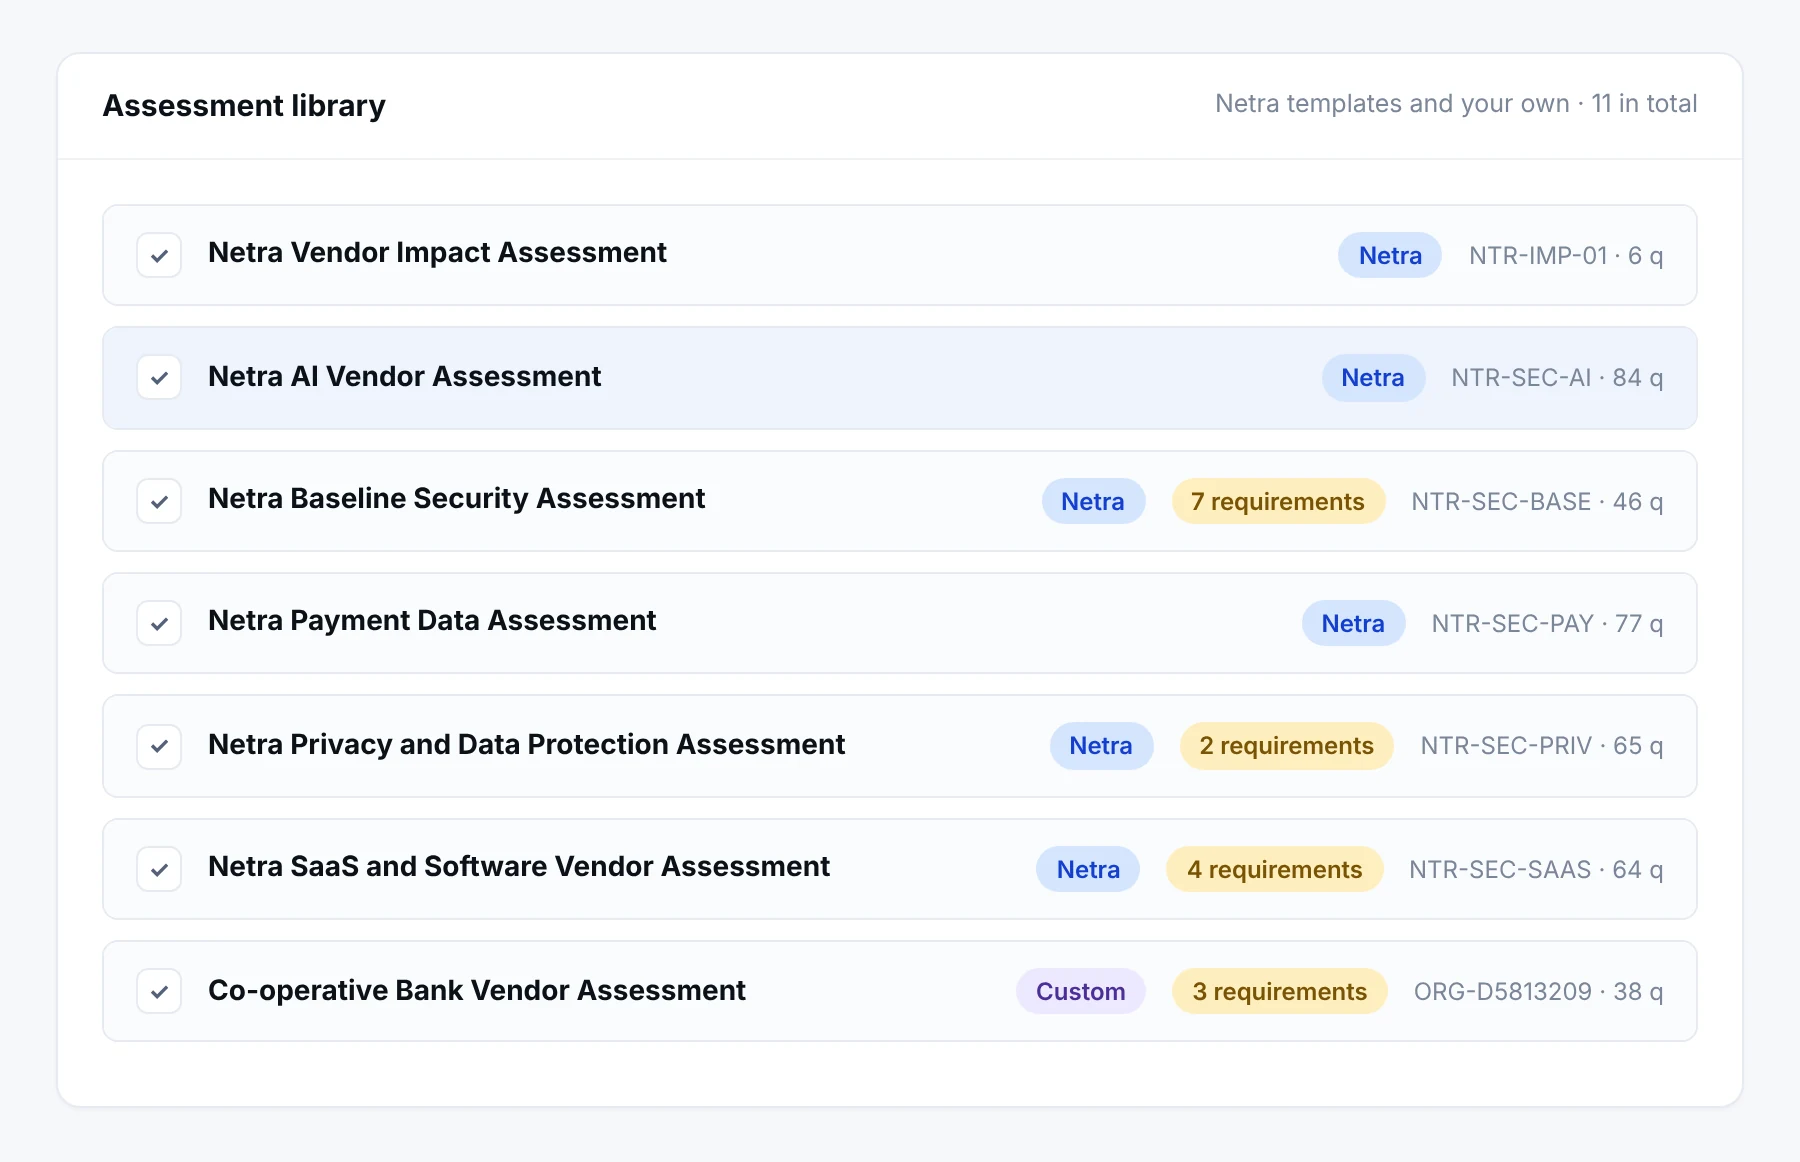Screen dimensions: 1800x1162
Task: Click Netra tag on Vendor Impact row
Action: coord(1390,255)
